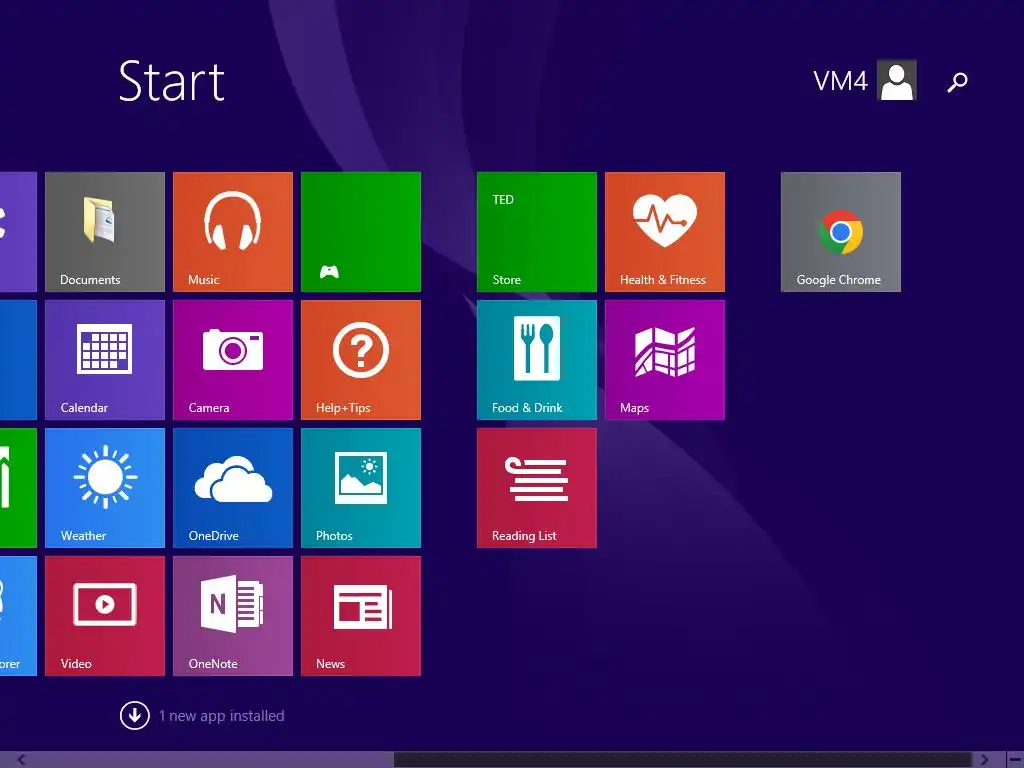
Task: Open the Weather tile
Action: tap(104, 488)
